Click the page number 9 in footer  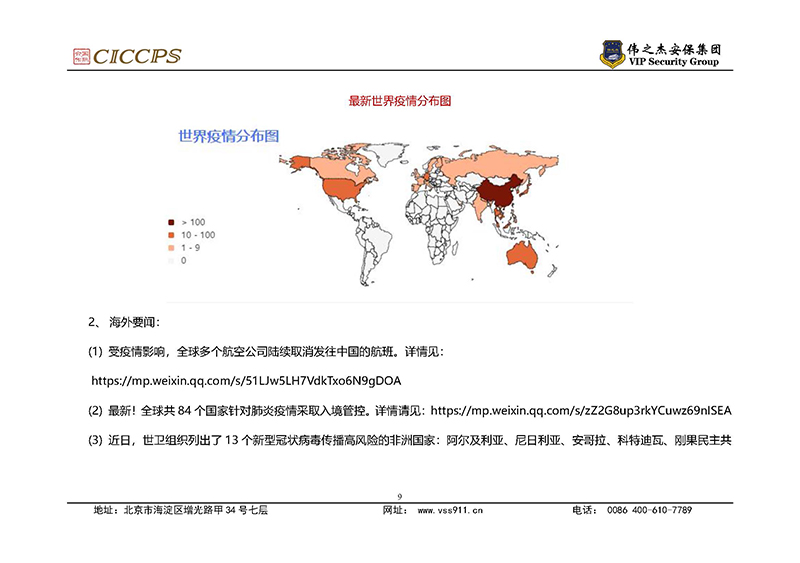pos(399,497)
